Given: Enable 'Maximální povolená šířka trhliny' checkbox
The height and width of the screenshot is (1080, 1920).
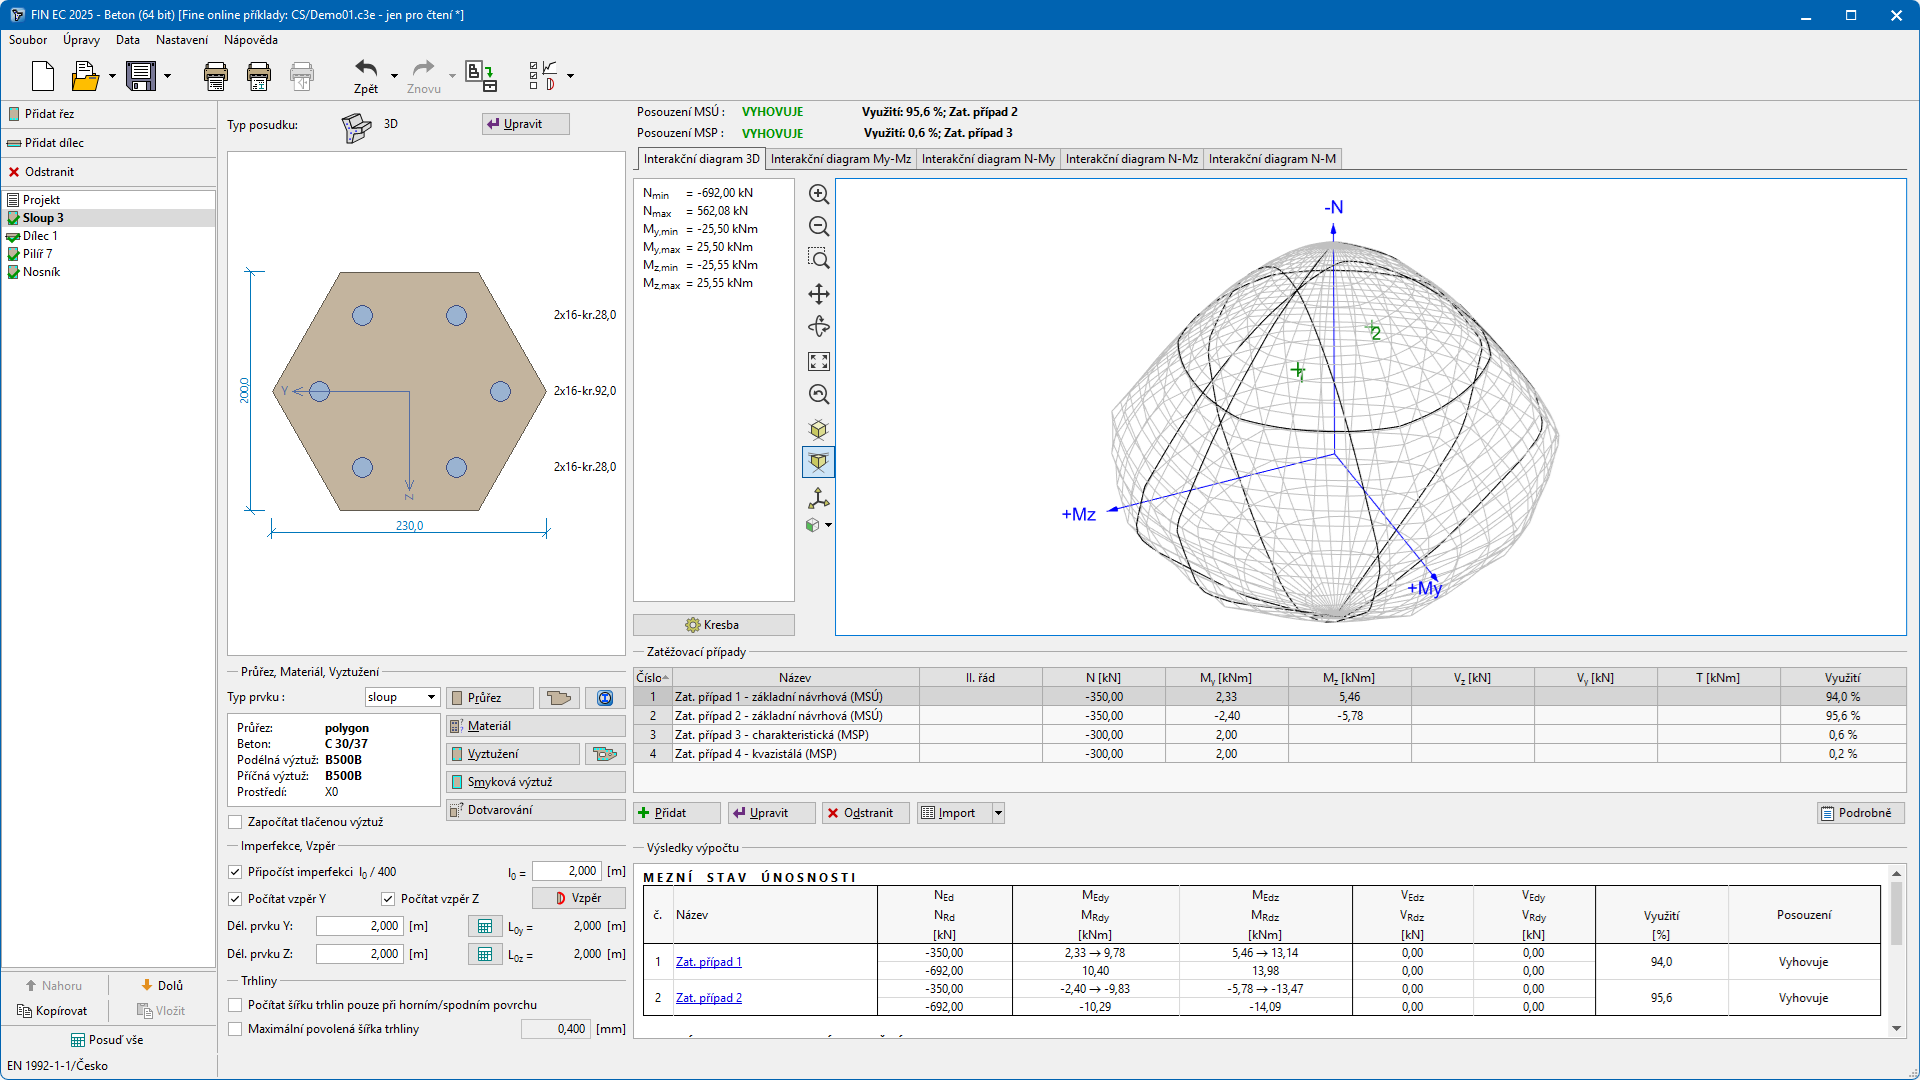Looking at the screenshot, I should (x=236, y=1029).
